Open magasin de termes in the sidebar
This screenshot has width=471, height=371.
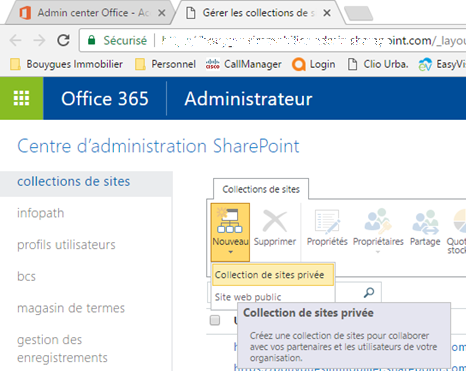71,308
